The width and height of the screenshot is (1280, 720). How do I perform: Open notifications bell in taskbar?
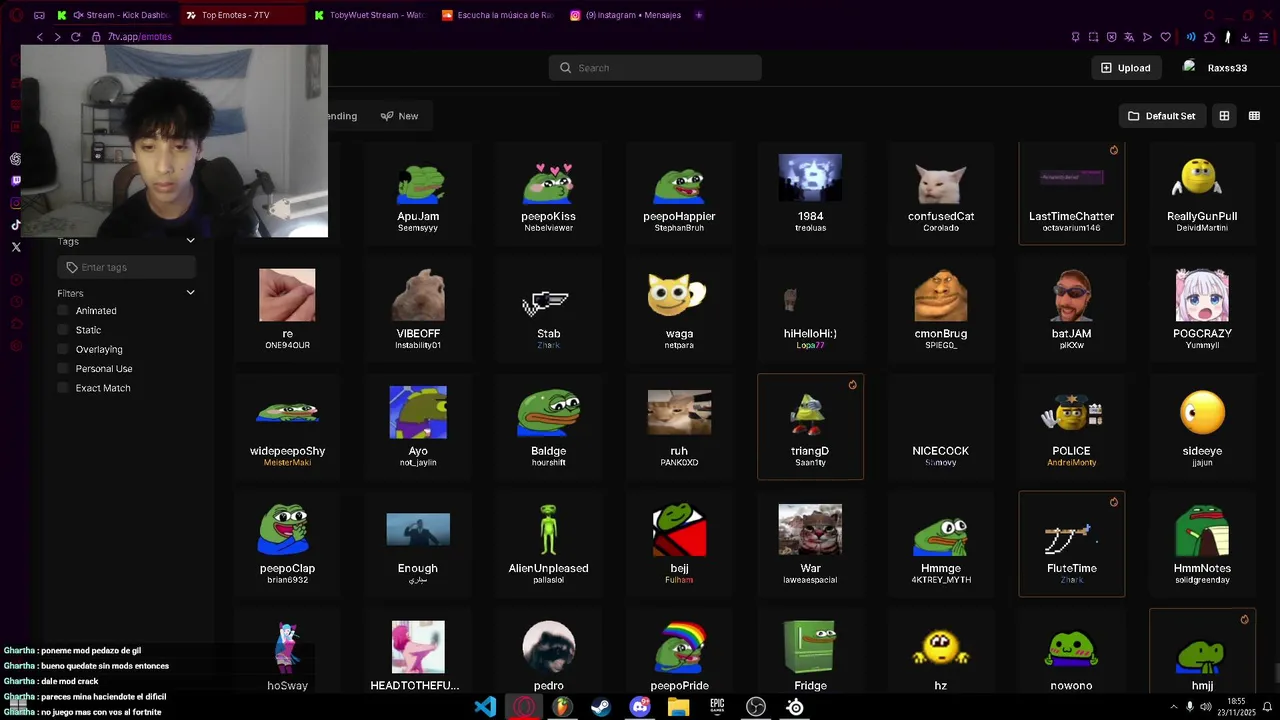[1267, 707]
